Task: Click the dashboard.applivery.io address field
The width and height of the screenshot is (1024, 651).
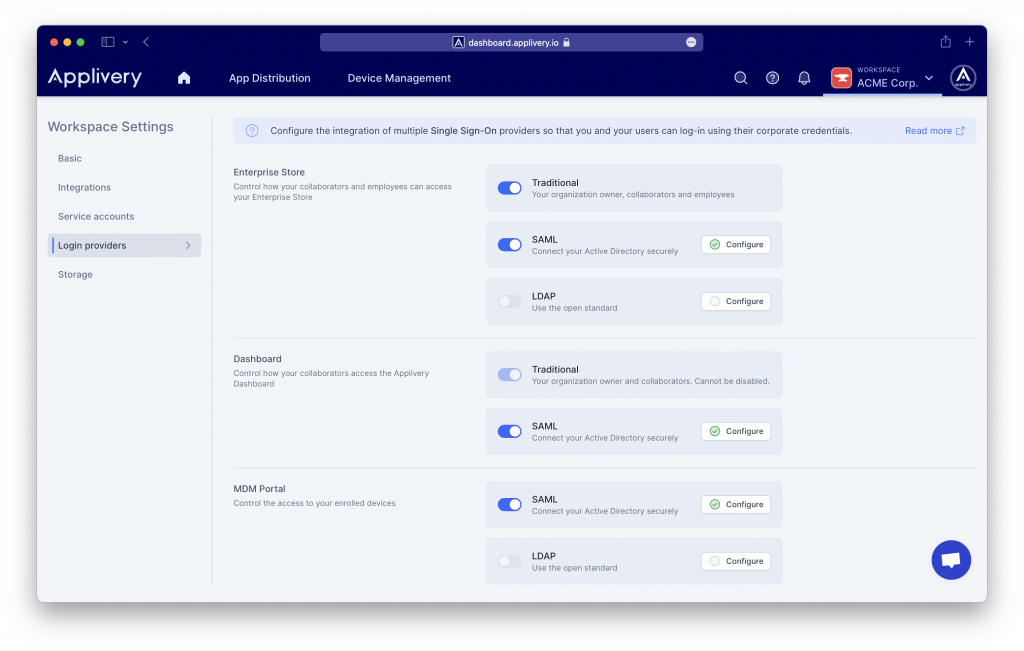Action: coord(511,42)
